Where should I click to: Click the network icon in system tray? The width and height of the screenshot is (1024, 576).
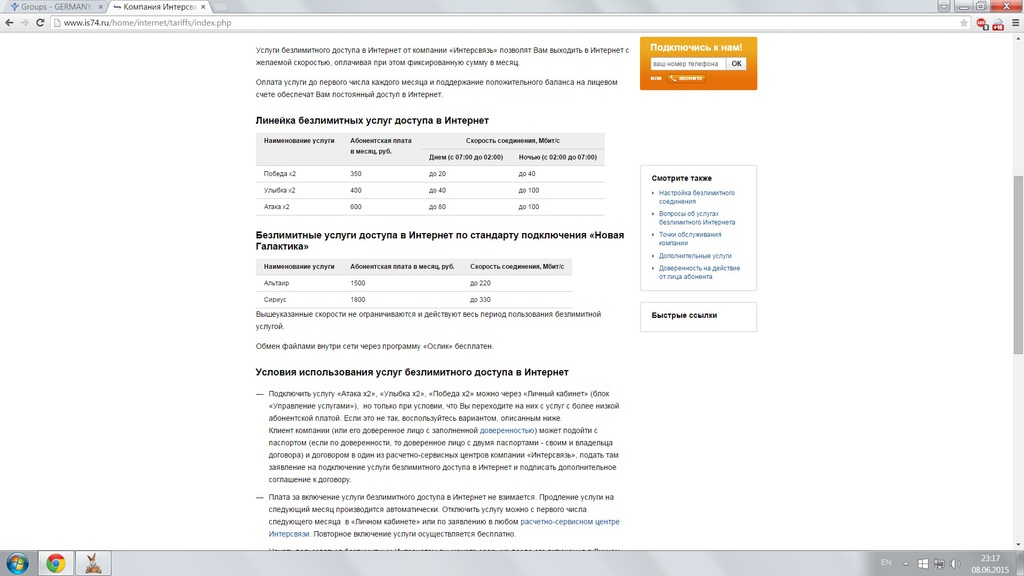tap(939, 564)
